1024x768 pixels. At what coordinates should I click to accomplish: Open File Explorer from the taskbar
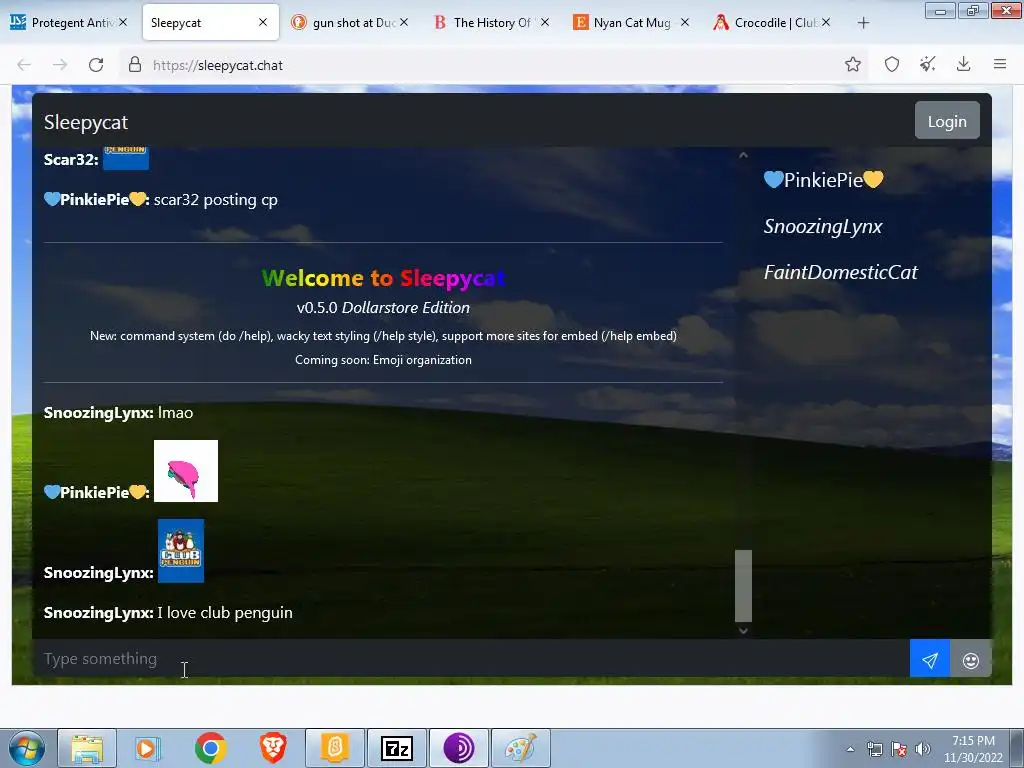87,748
